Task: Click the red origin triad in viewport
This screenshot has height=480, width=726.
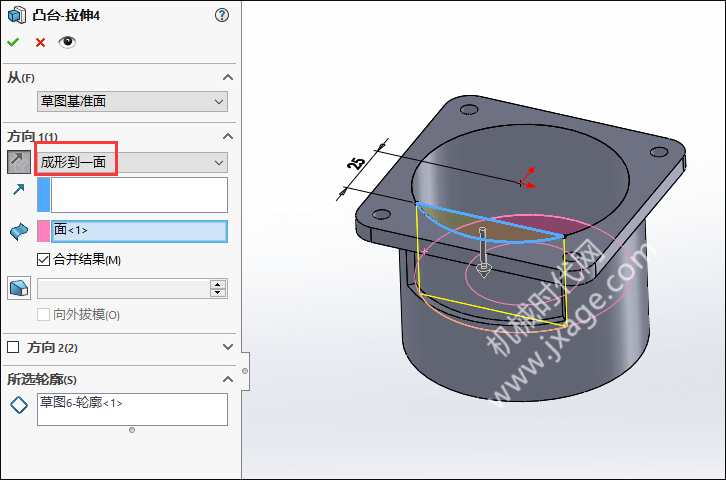Action: click(x=527, y=179)
